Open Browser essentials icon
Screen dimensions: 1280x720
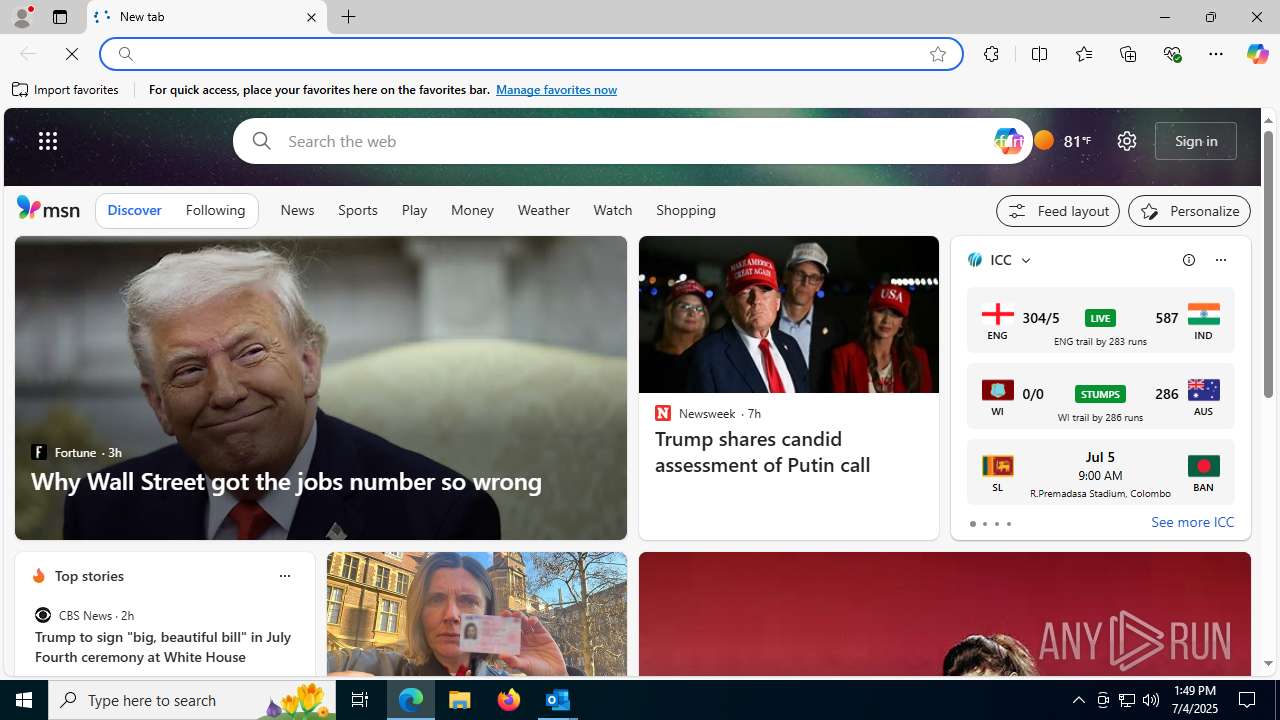click(1172, 54)
